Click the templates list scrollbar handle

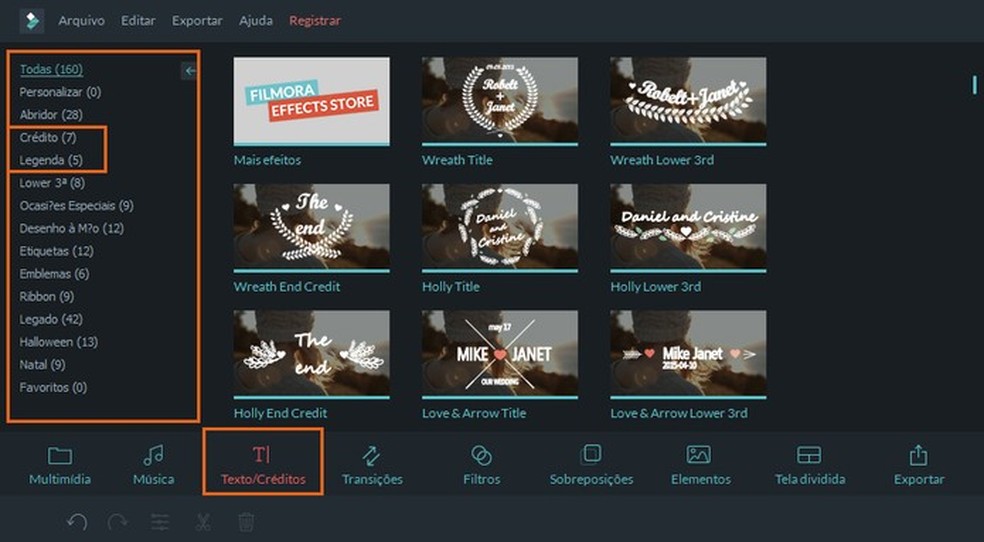(975, 85)
